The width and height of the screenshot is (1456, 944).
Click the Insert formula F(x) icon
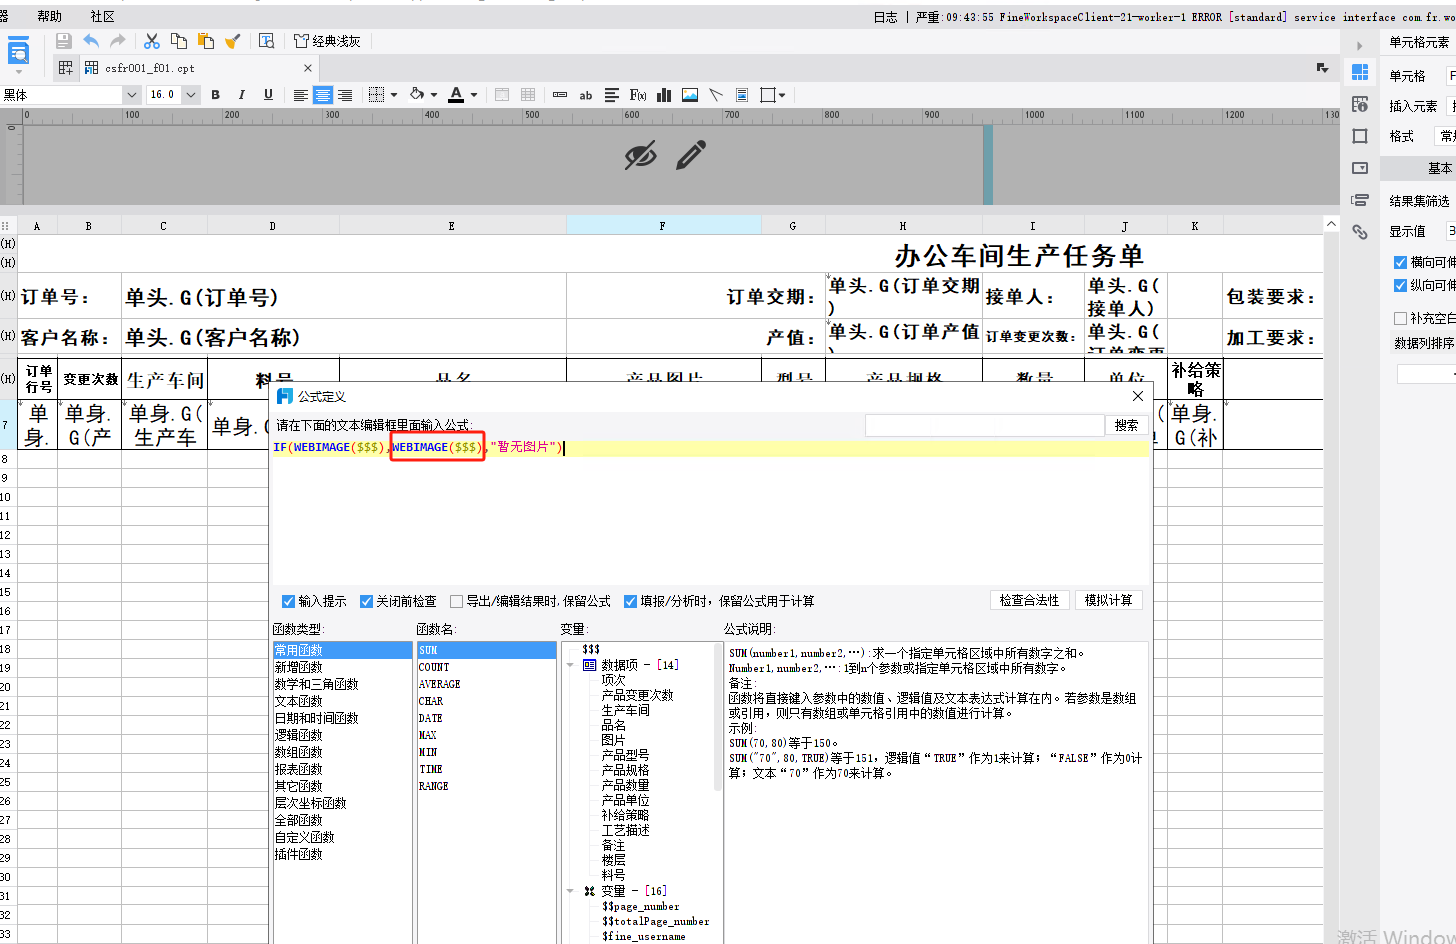coord(638,95)
